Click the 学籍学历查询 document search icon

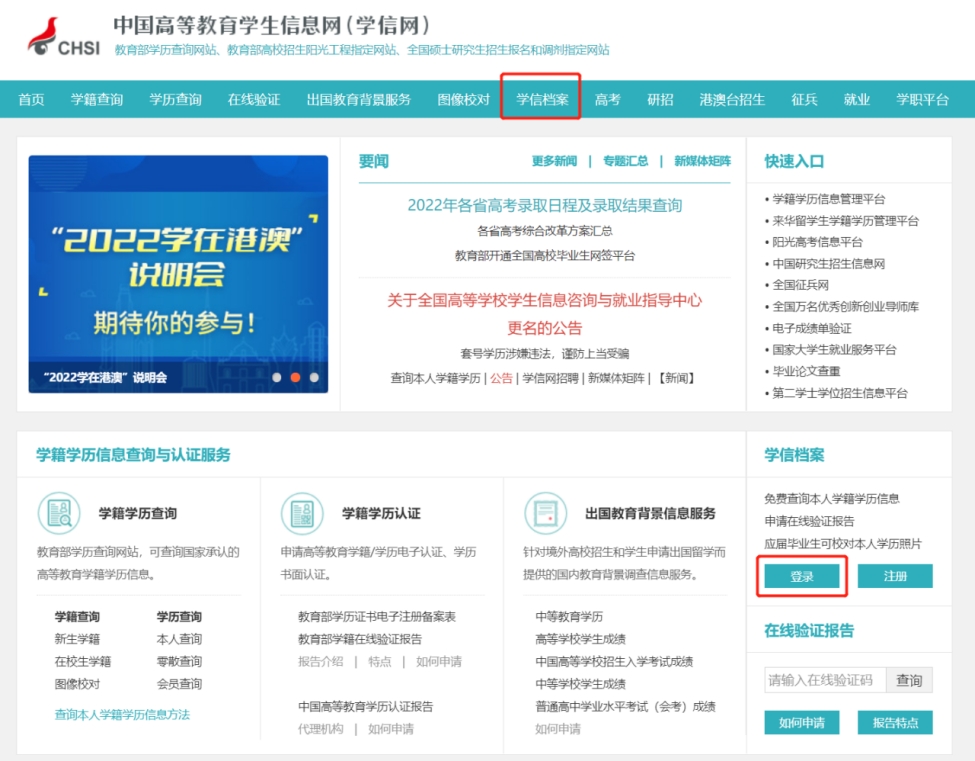click(58, 513)
